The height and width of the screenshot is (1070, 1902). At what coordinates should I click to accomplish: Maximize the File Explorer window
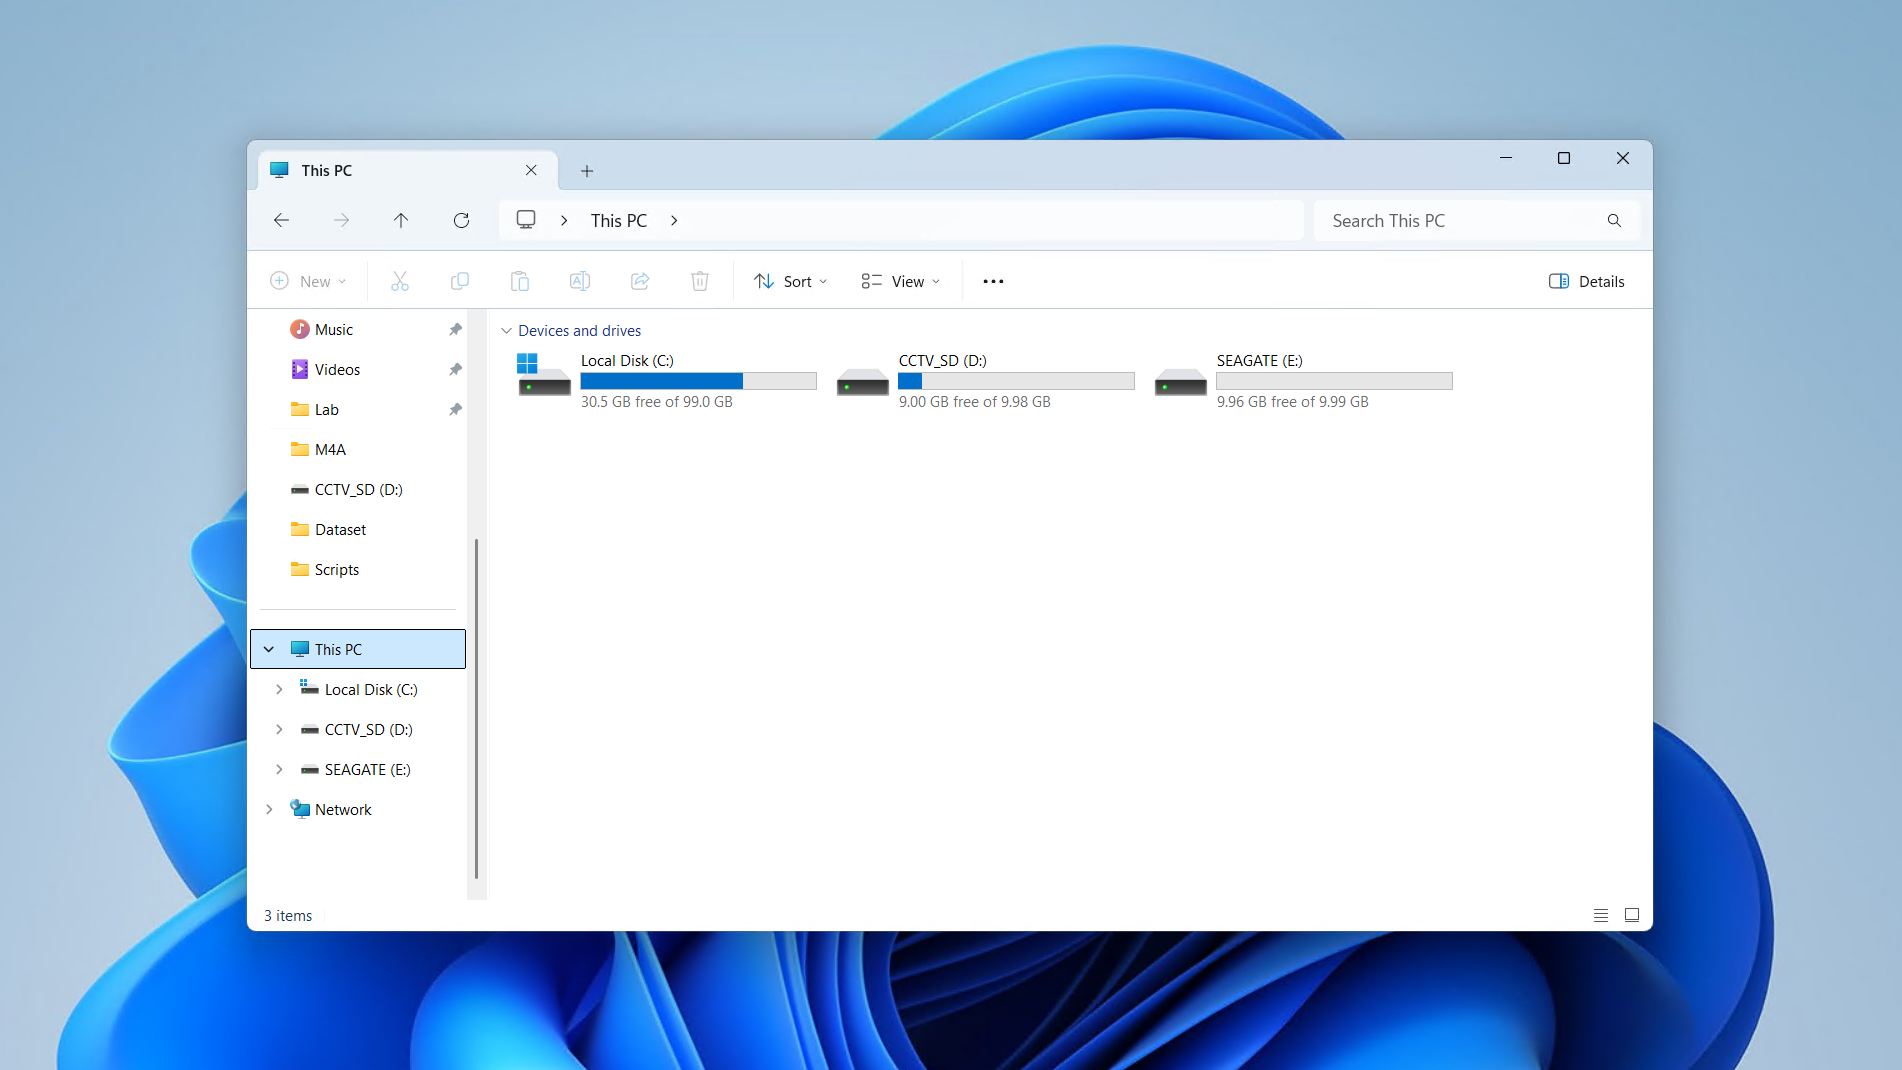click(x=1564, y=158)
